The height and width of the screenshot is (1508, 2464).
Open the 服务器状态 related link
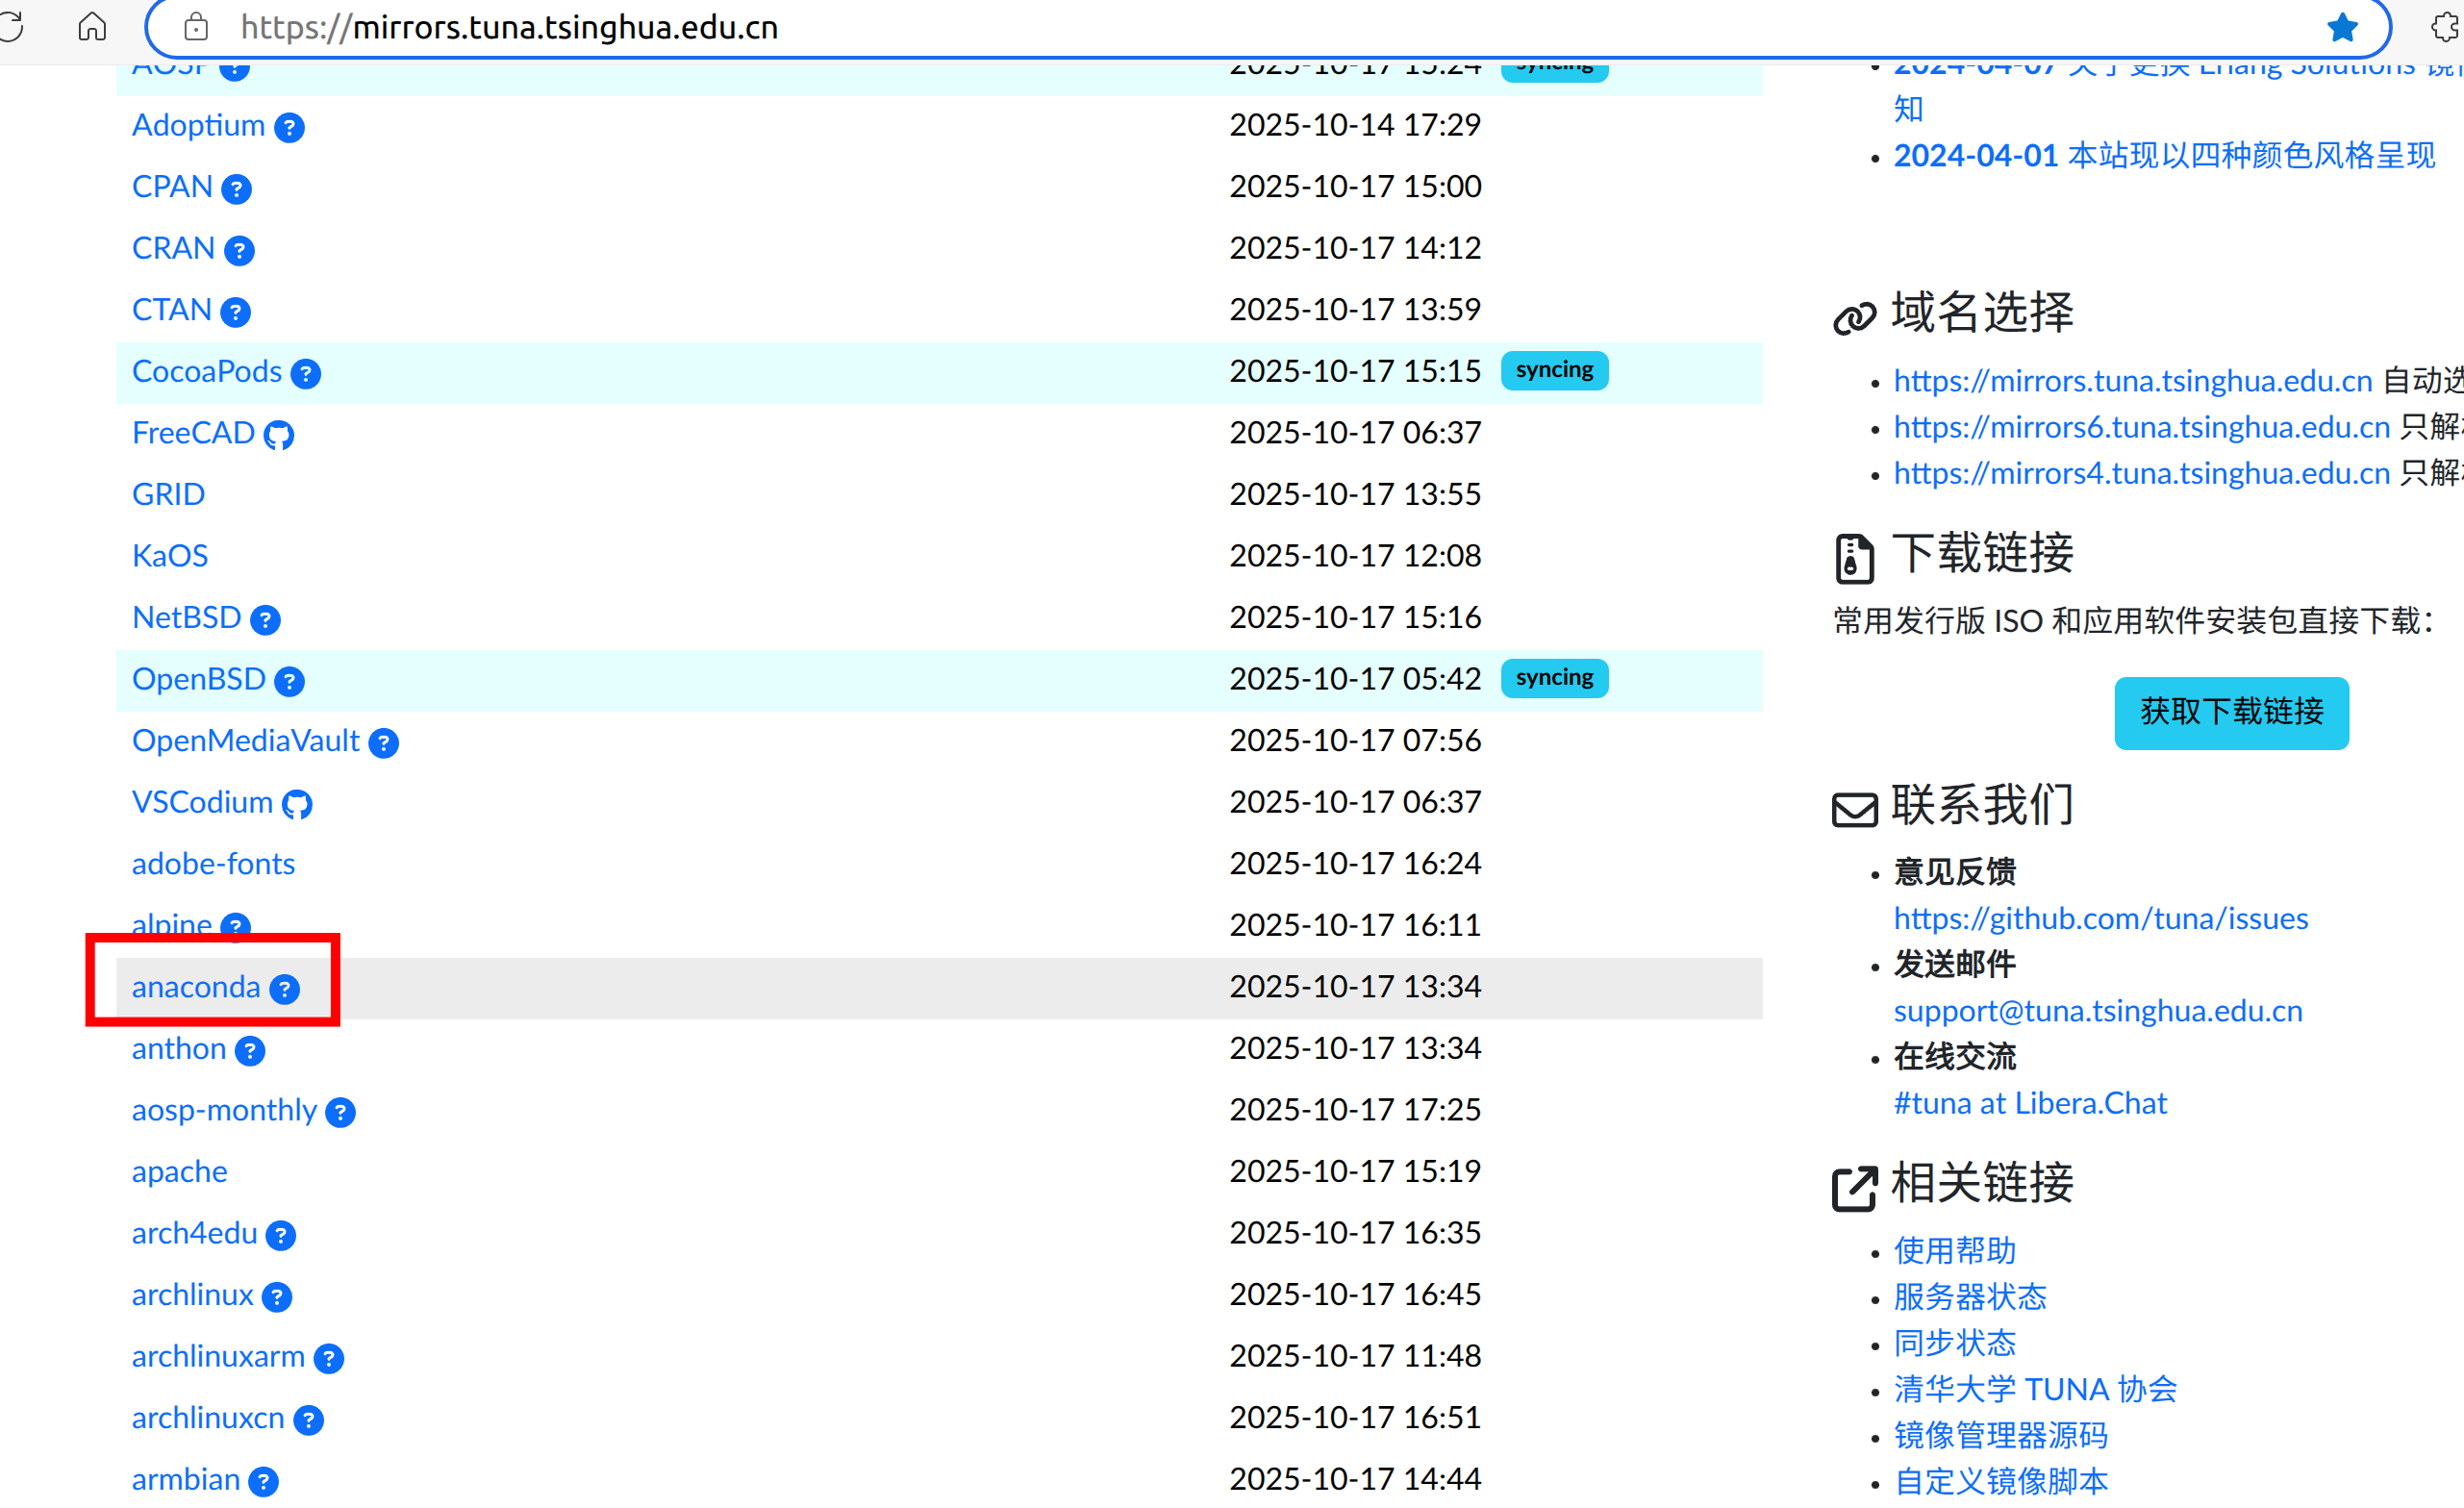tap(1969, 1297)
